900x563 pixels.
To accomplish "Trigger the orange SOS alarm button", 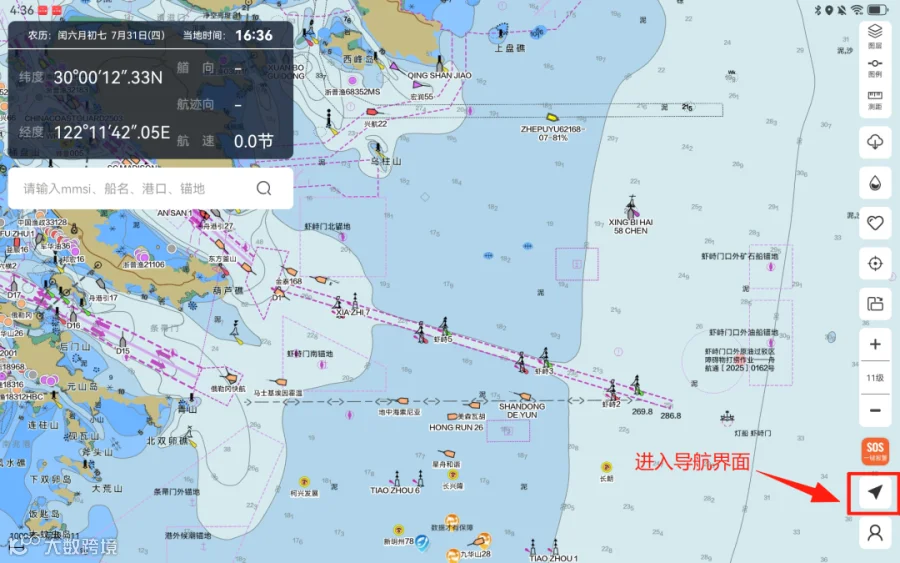I will pos(875,451).
